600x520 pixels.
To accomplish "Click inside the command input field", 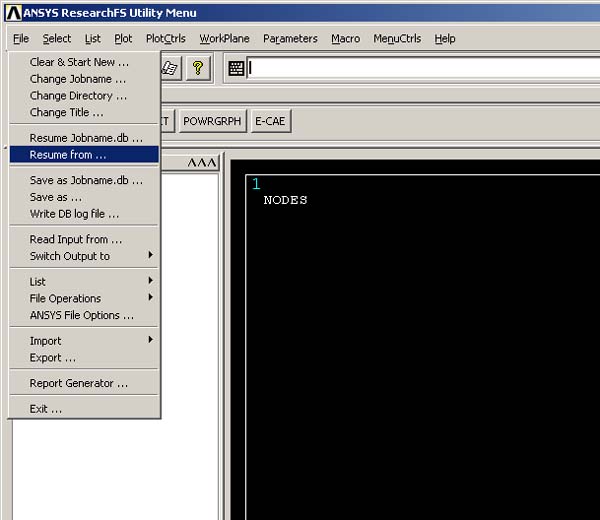I will click(x=423, y=68).
